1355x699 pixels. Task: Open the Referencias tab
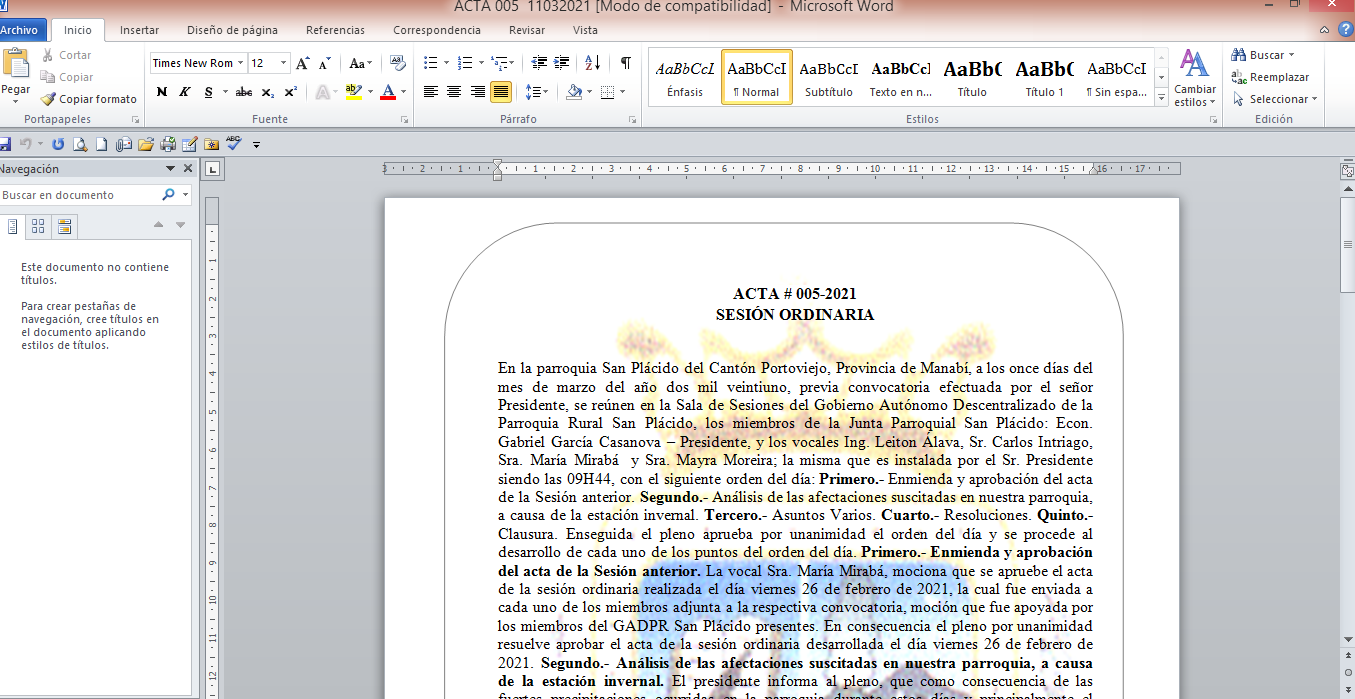point(335,30)
